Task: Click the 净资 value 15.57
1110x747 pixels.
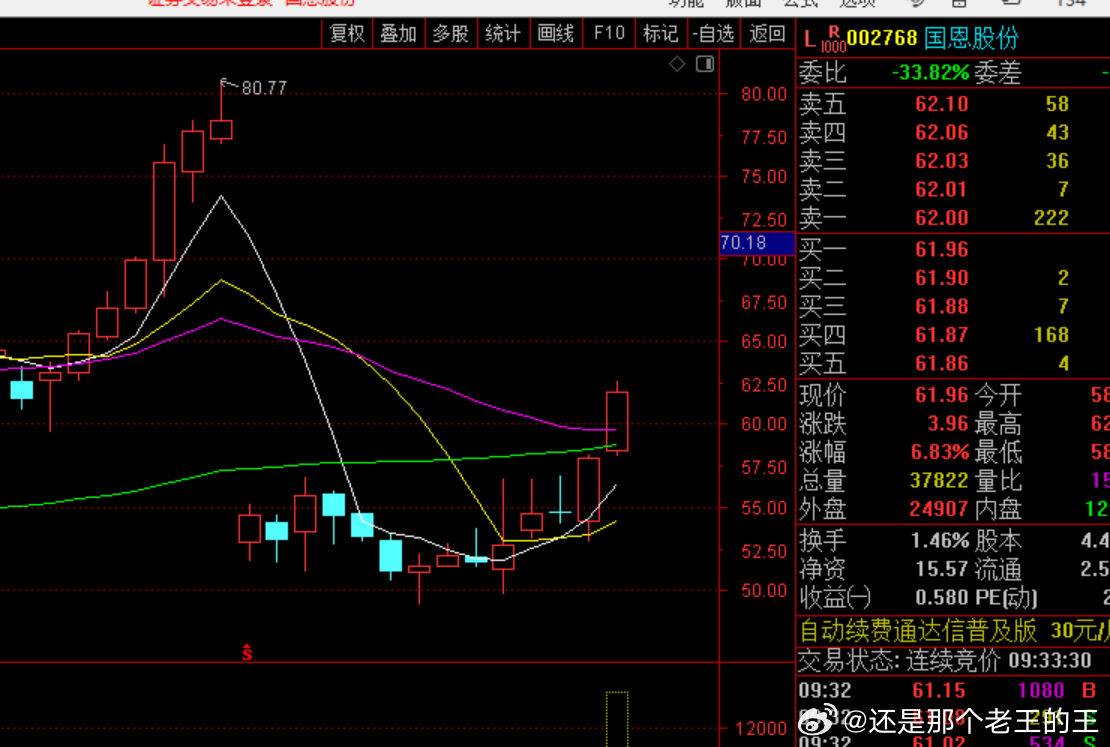Action: click(x=942, y=569)
